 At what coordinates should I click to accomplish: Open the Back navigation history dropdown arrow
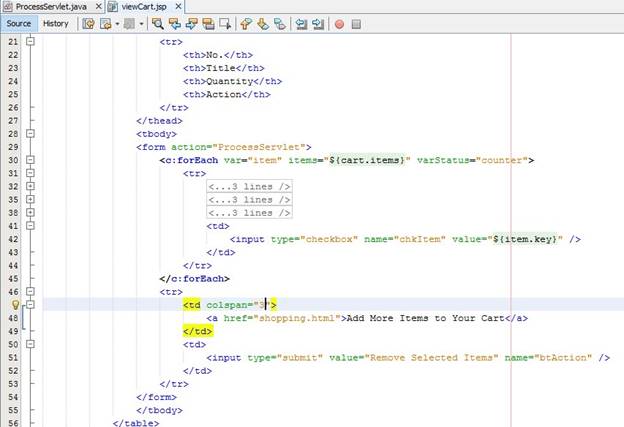coord(117,24)
